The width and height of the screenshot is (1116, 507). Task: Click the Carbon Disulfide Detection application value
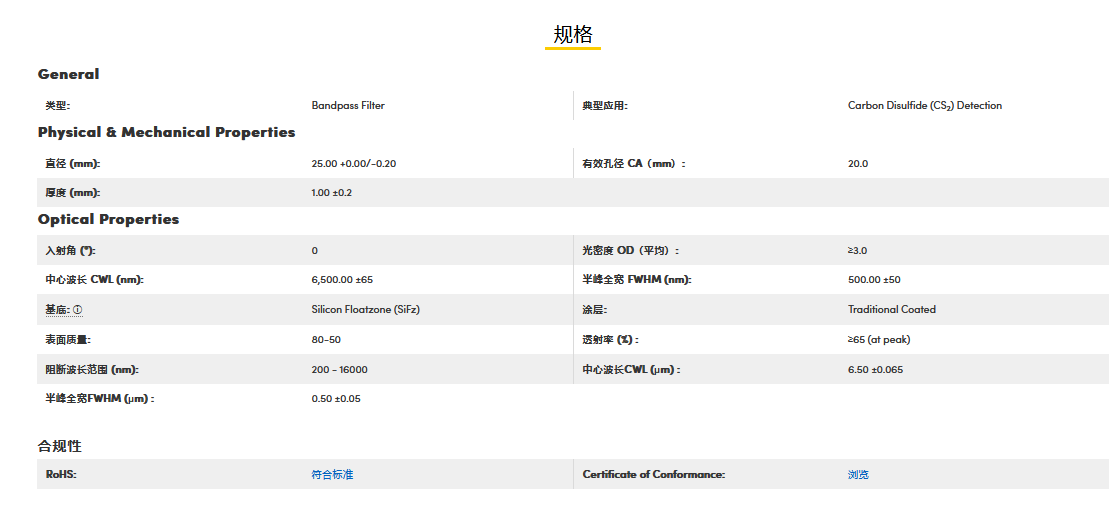coord(924,105)
